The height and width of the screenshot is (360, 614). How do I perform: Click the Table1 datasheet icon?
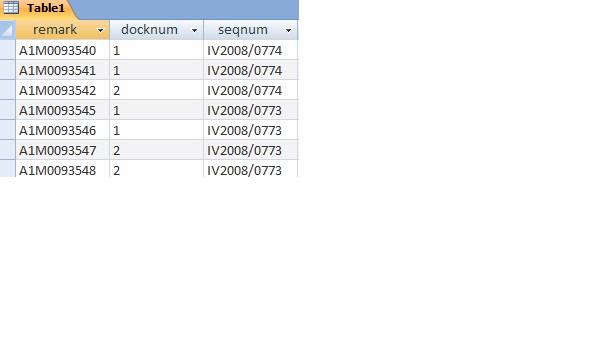[11, 7]
